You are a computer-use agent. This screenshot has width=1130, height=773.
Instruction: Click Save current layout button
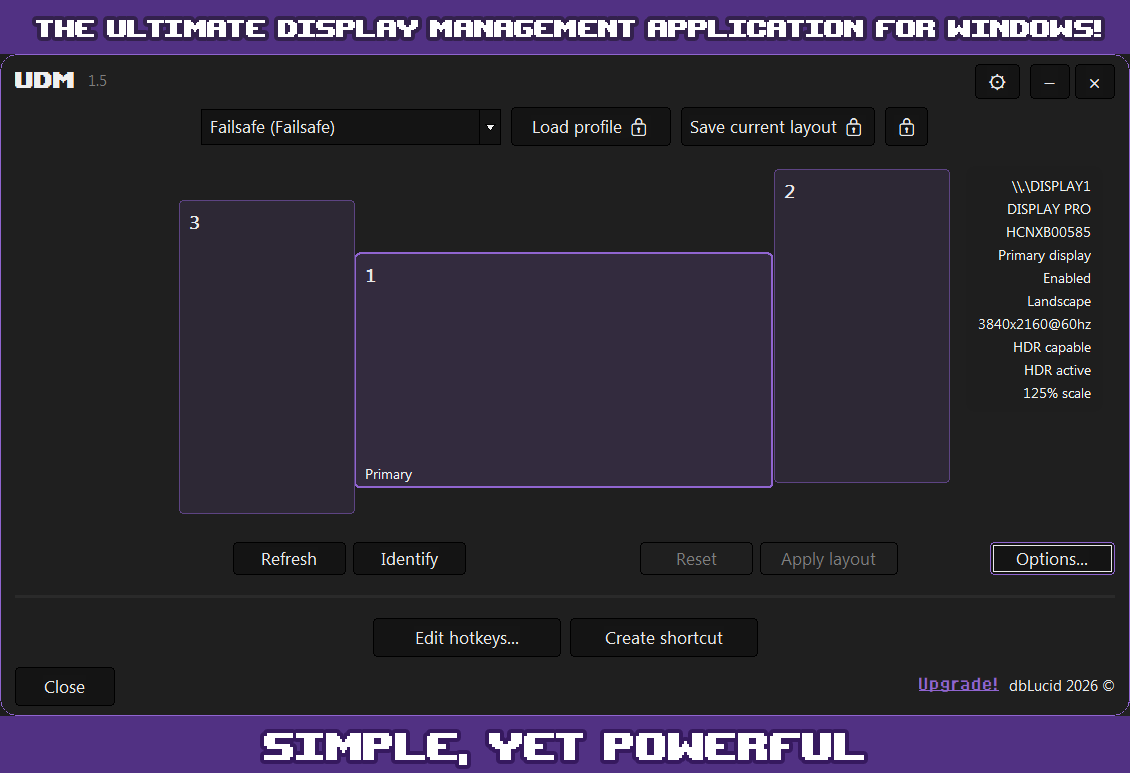coord(777,127)
